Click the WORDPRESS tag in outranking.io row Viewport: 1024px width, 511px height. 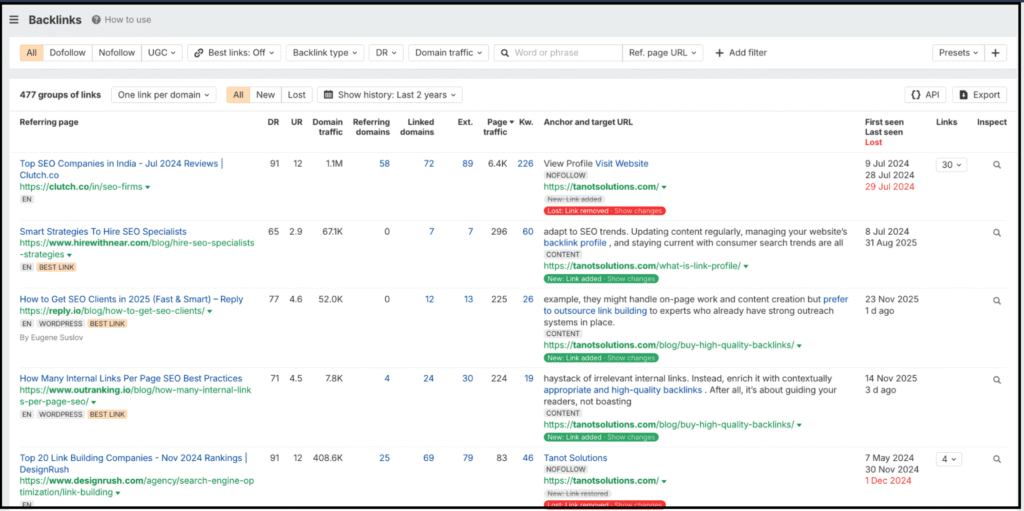(x=61, y=414)
